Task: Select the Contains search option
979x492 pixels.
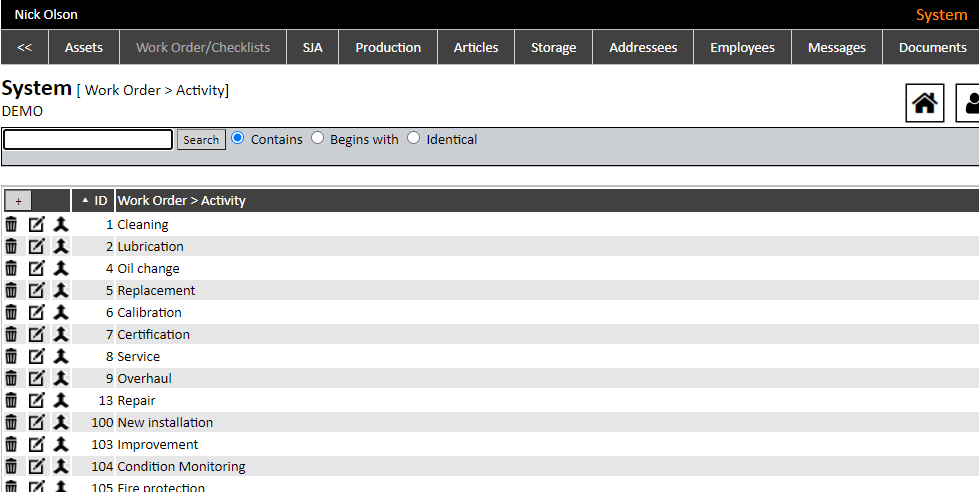Action: [238, 139]
